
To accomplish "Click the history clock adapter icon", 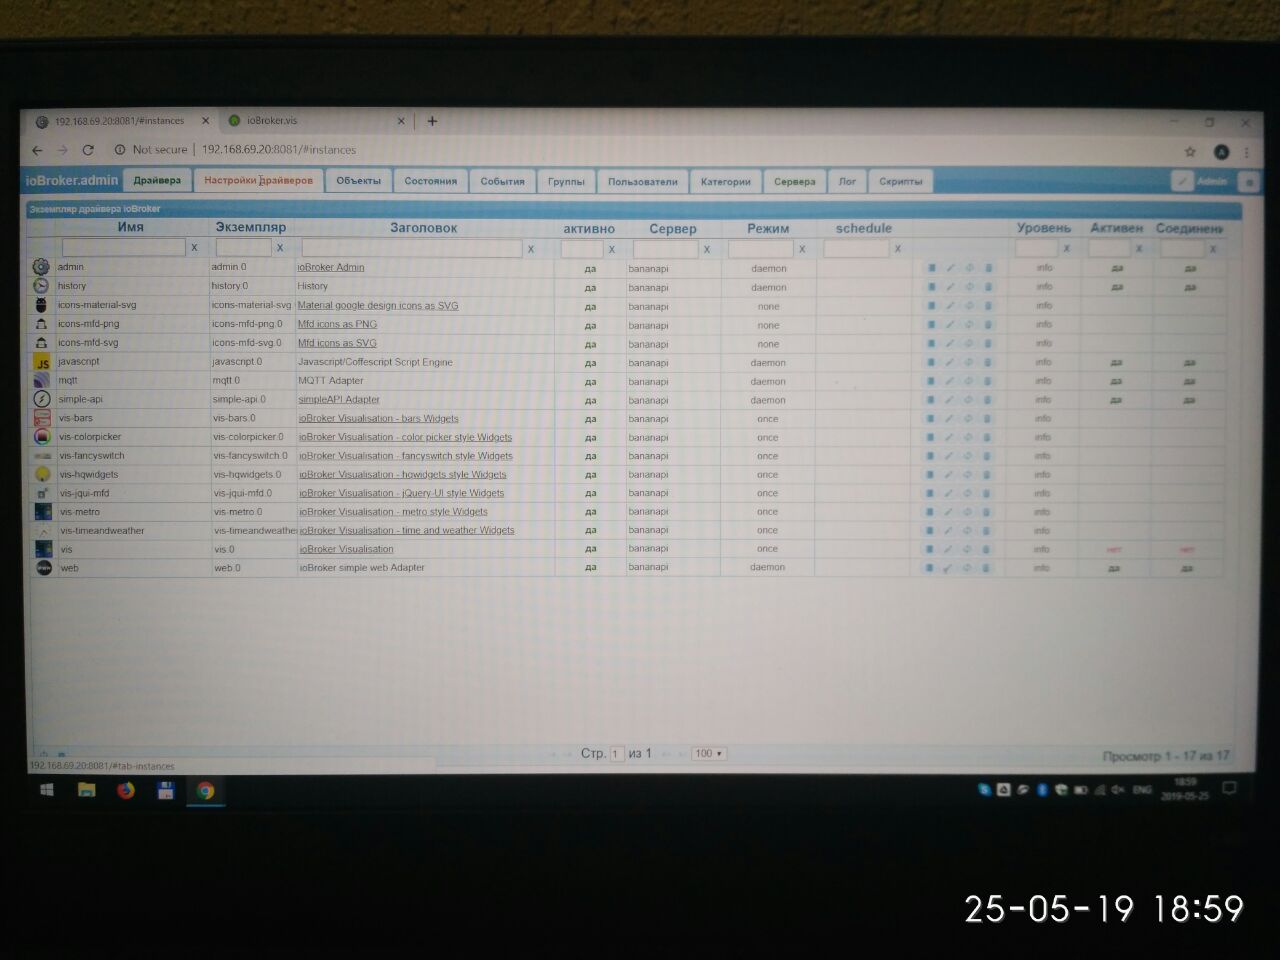I will click(x=41, y=286).
